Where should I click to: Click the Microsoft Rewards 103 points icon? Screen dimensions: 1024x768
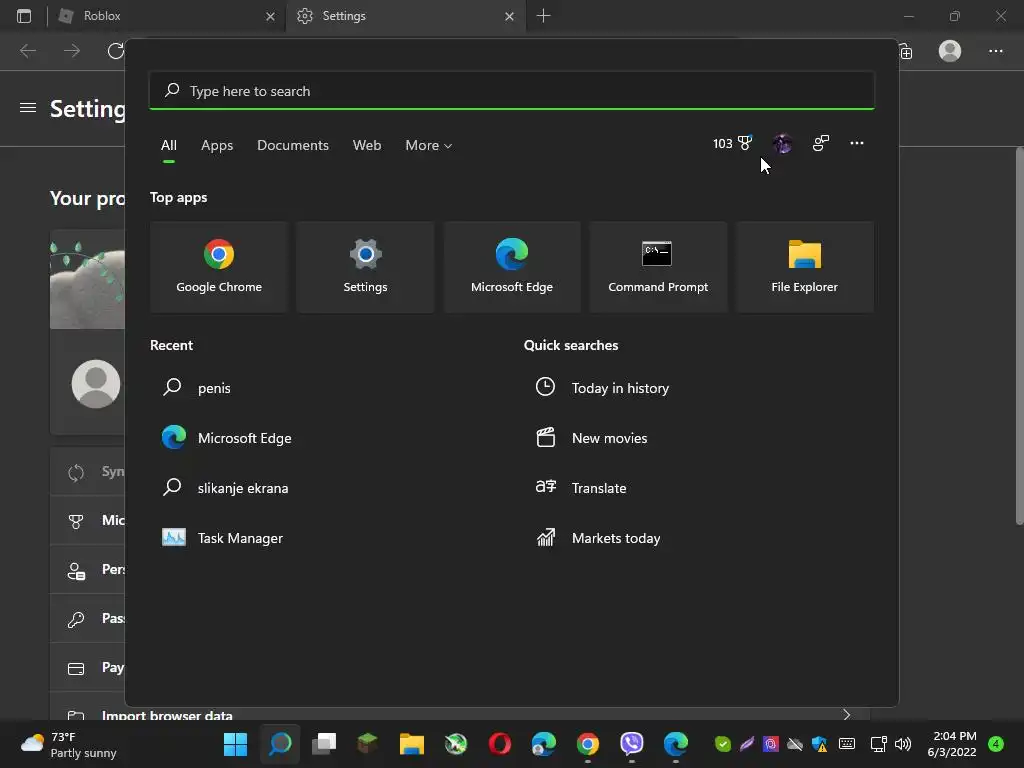(x=732, y=143)
